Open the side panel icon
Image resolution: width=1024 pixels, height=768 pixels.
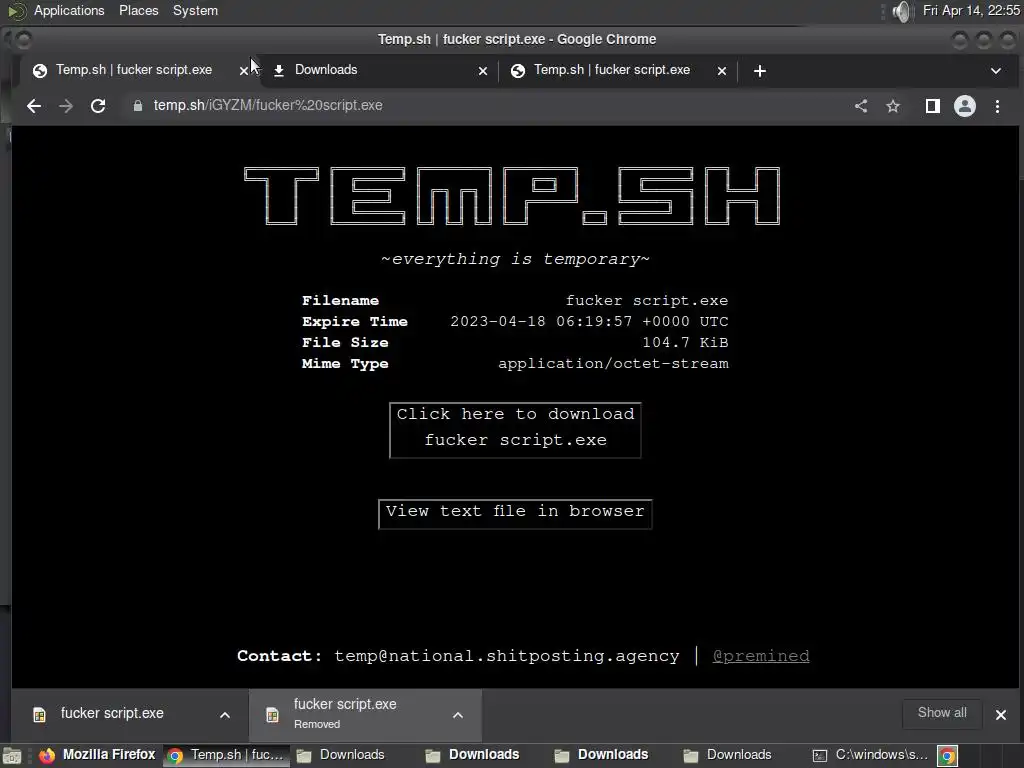point(933,106)
